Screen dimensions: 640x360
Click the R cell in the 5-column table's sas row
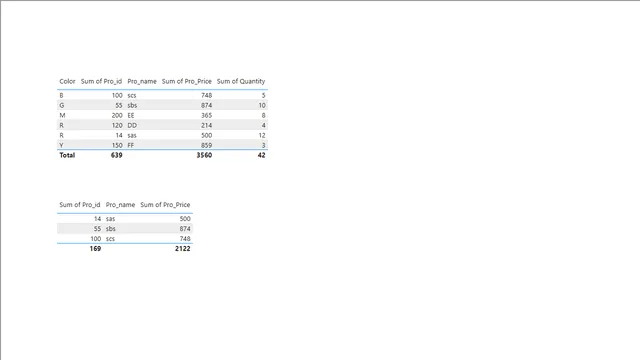coord(61,135)
